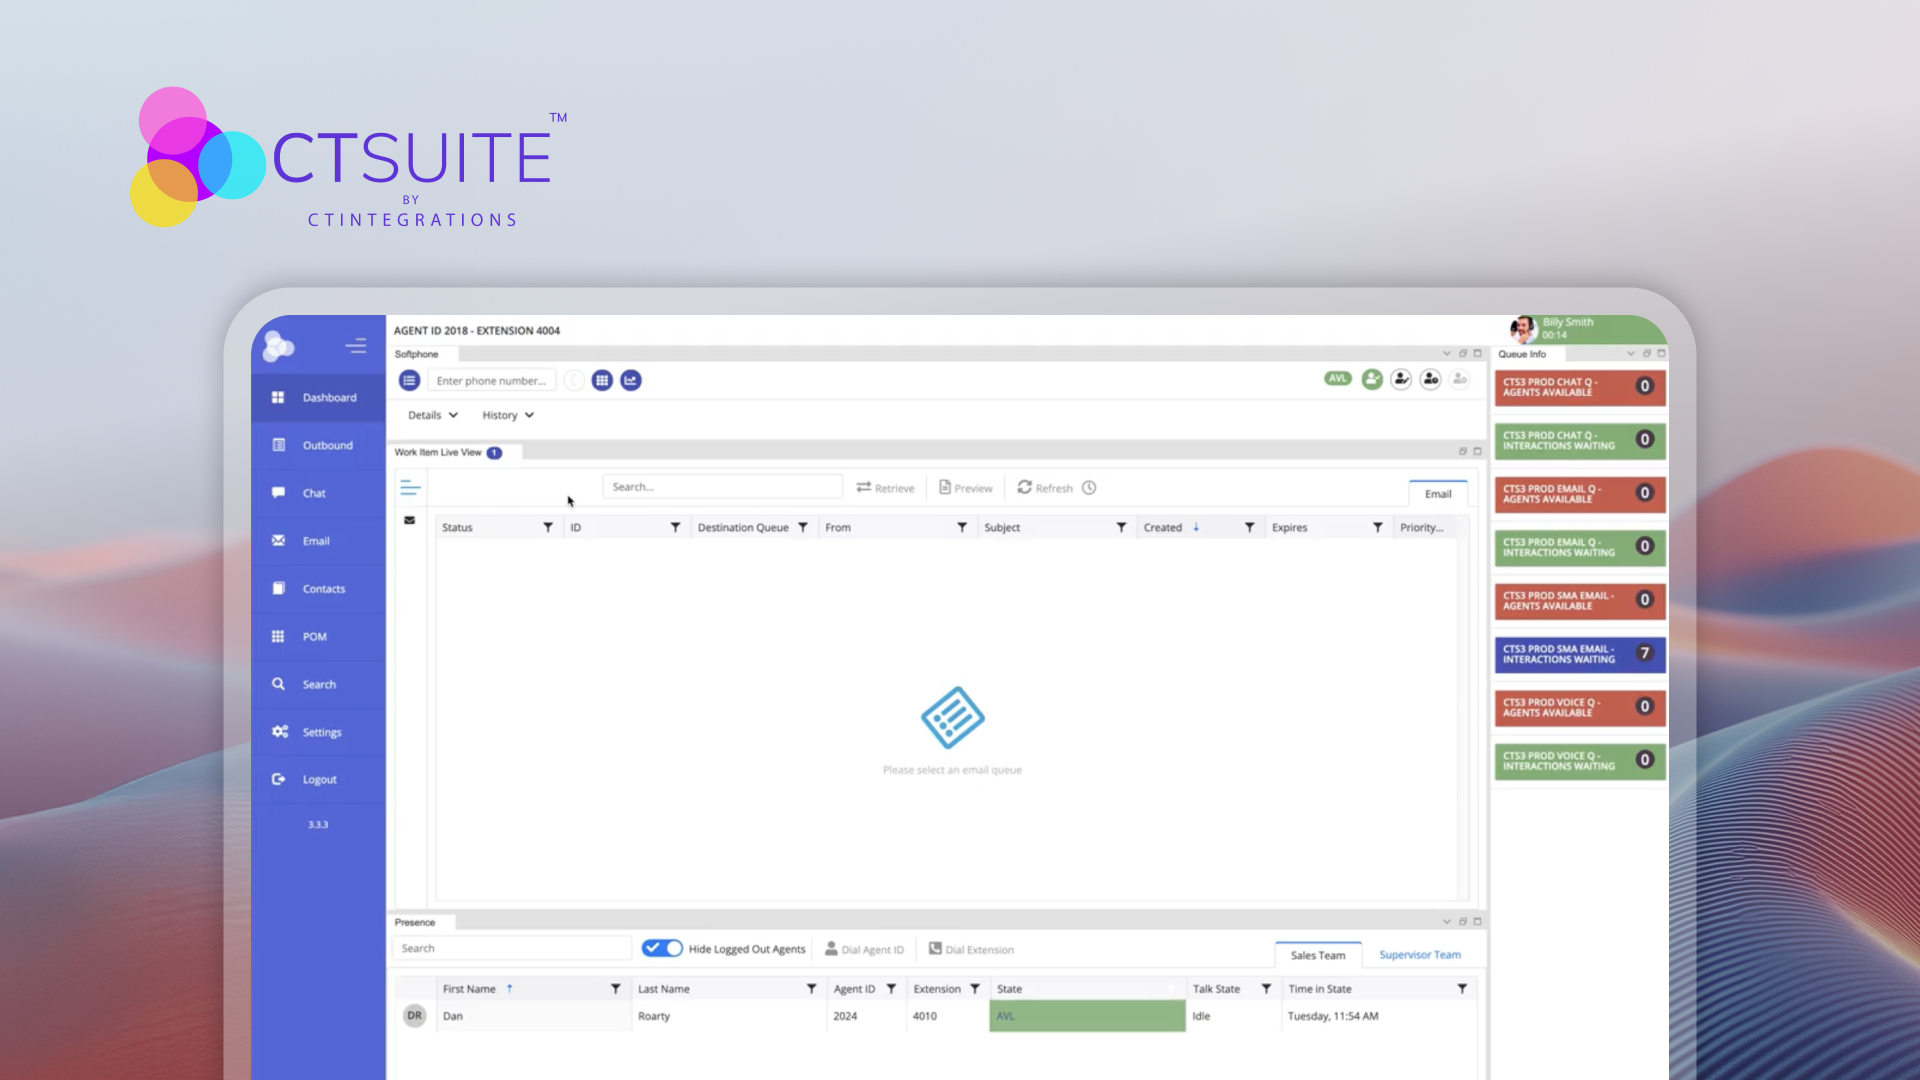Collapse the sidebar with the hamburger icon

356,346
